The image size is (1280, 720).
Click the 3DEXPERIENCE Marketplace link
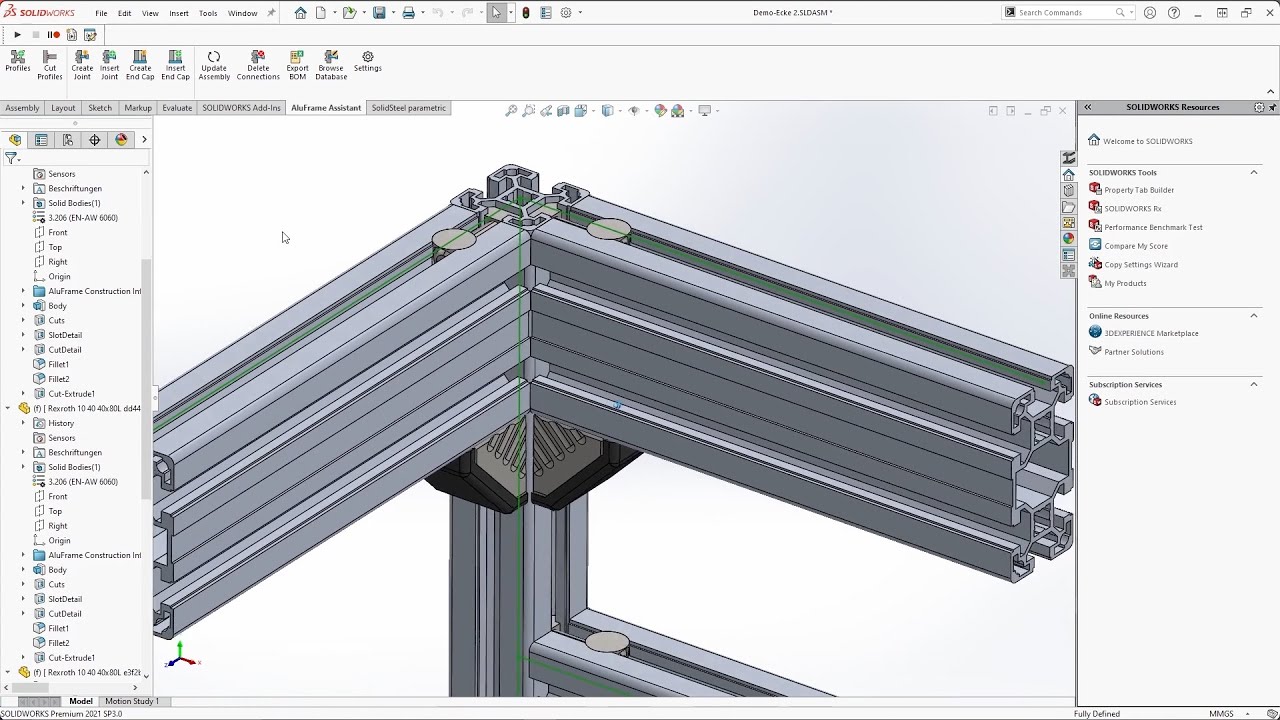click(1151, 333)
